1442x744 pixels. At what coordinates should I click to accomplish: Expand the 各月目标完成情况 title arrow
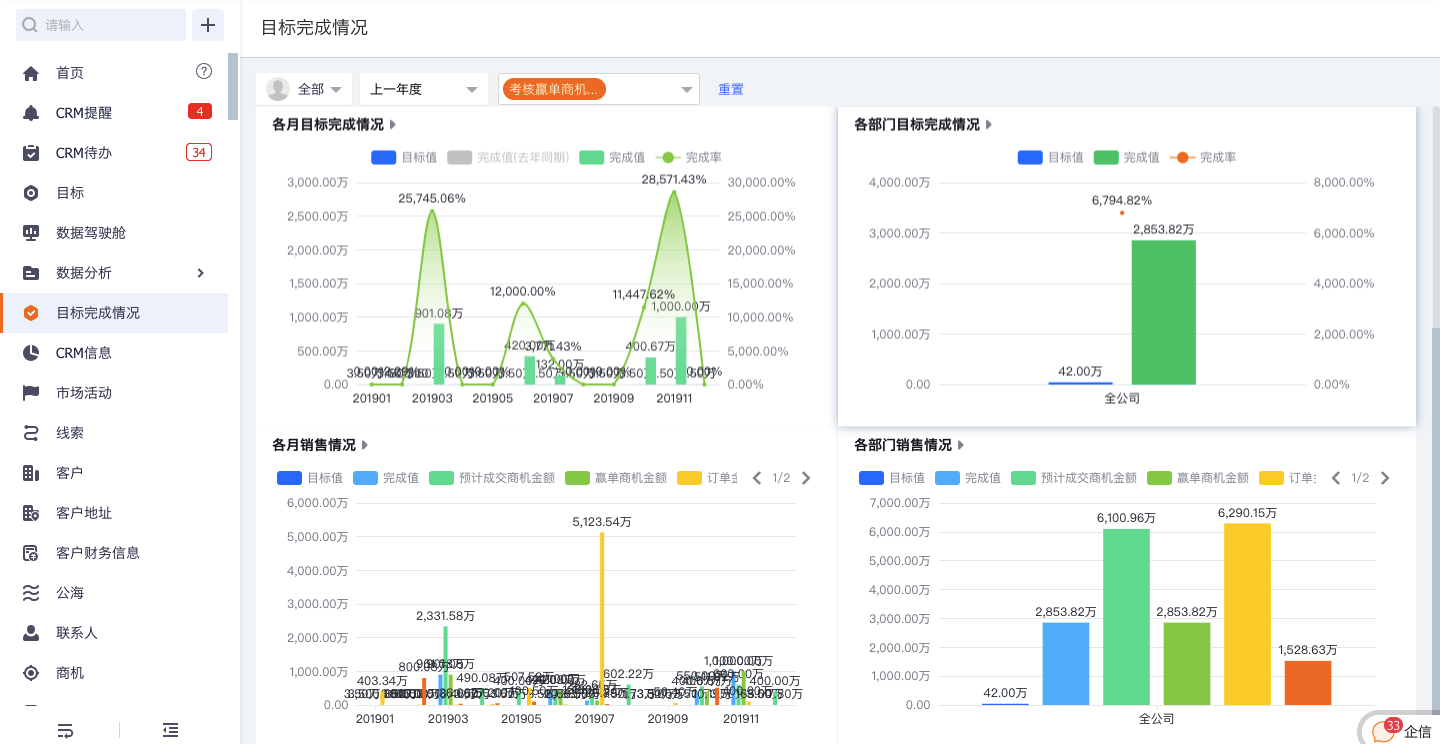[392, 125]
